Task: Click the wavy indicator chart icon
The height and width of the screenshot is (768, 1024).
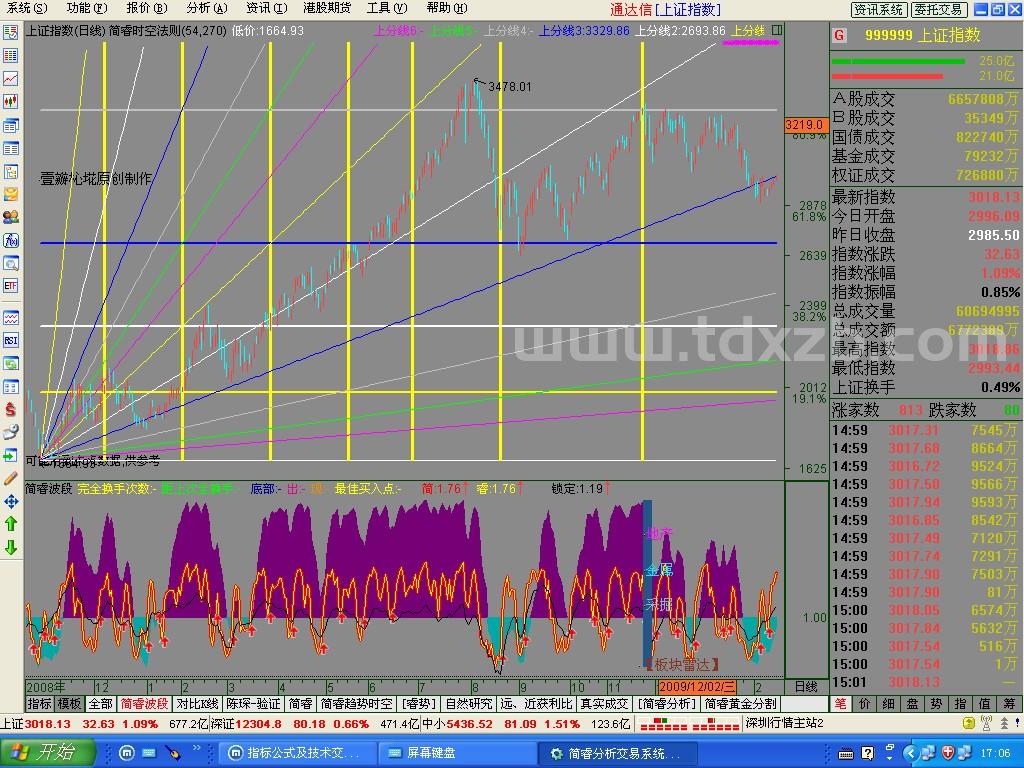Action: click(10, 317)
